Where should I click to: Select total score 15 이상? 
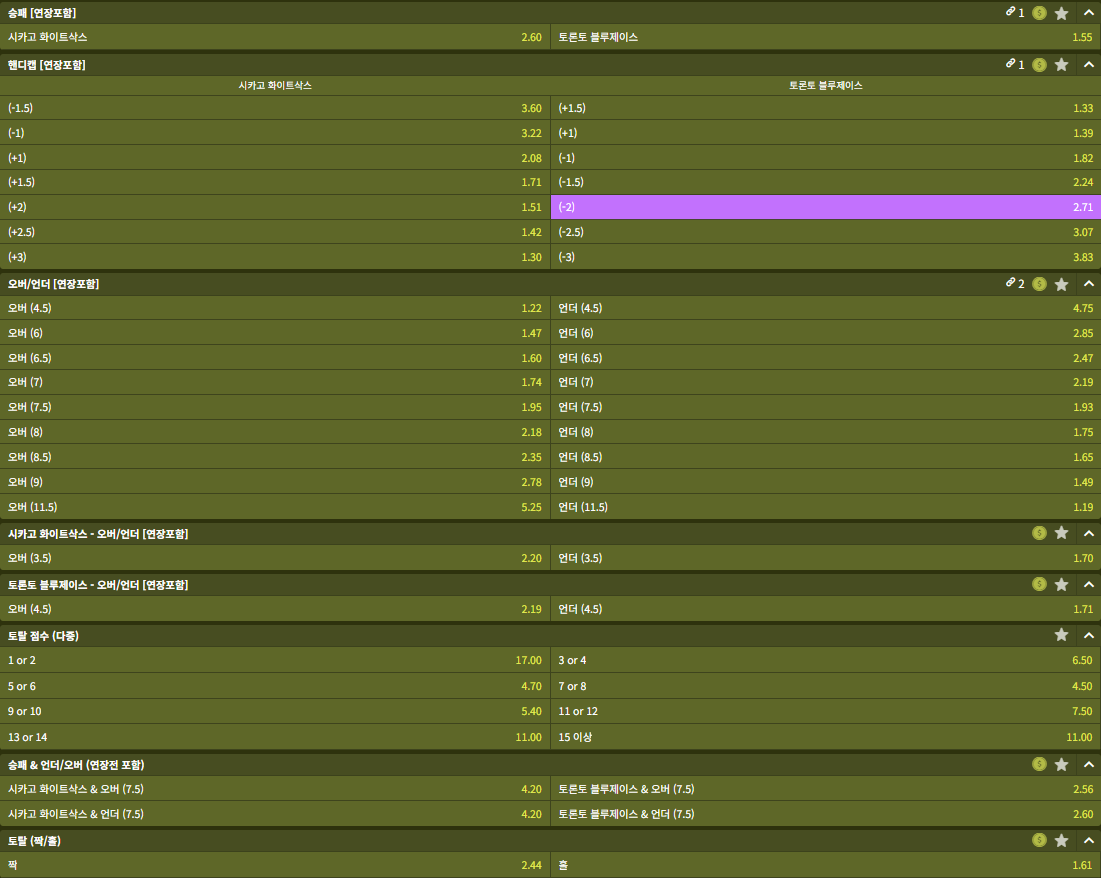[x=826, y=737]
